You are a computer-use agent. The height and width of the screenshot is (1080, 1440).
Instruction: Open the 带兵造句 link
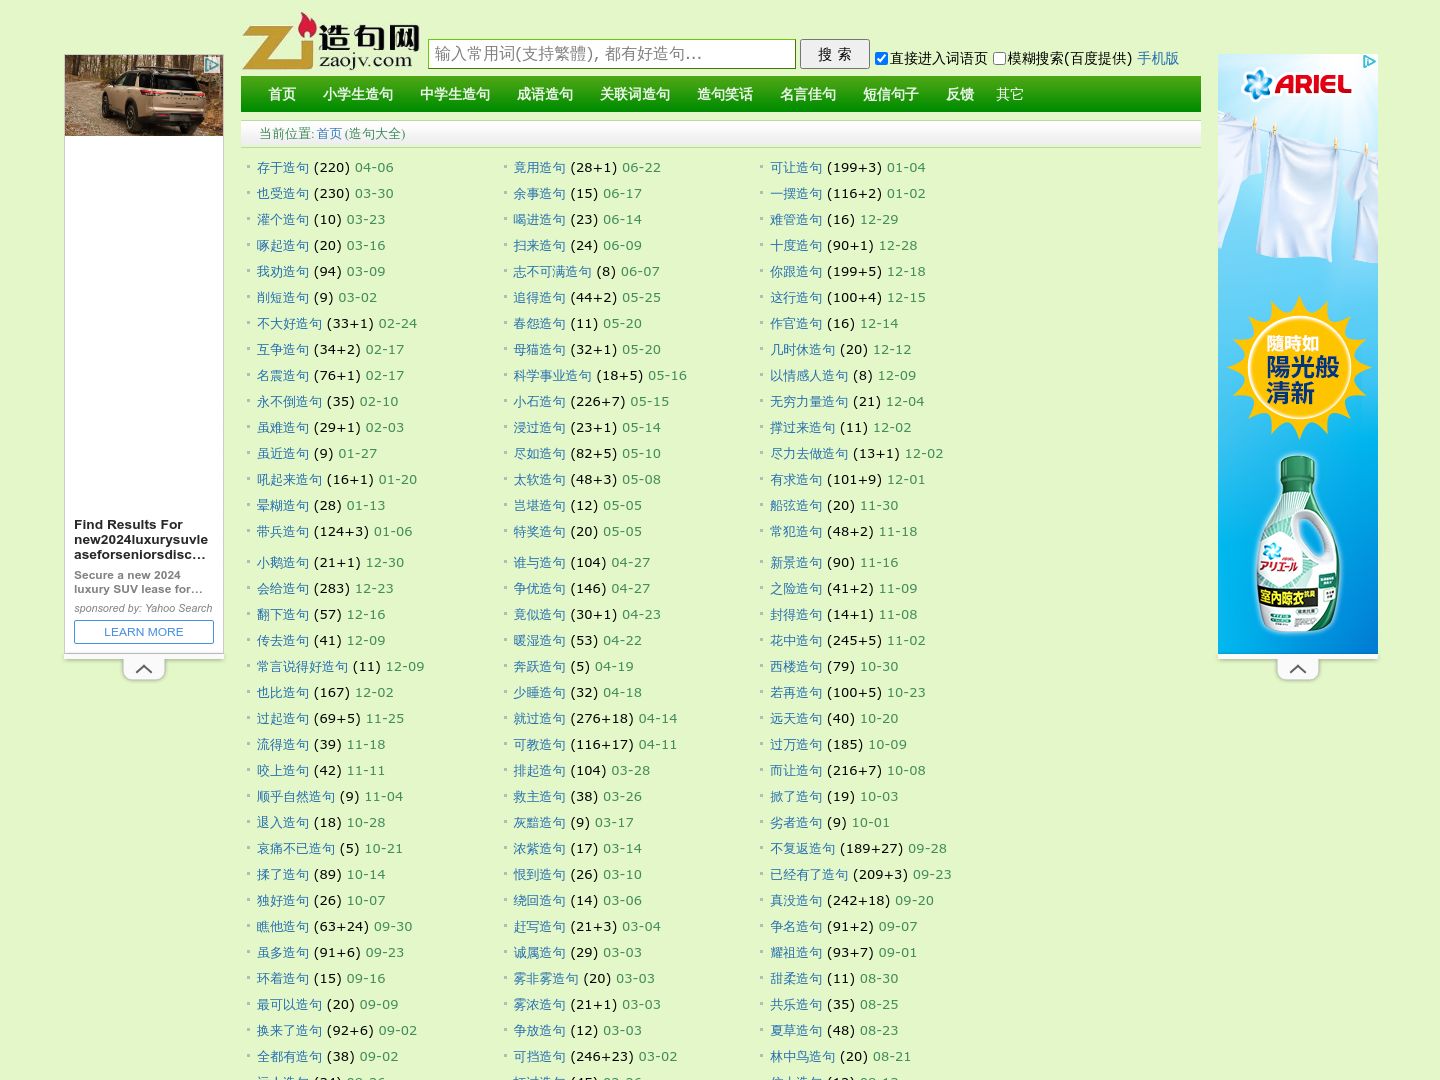click(283, 531)
